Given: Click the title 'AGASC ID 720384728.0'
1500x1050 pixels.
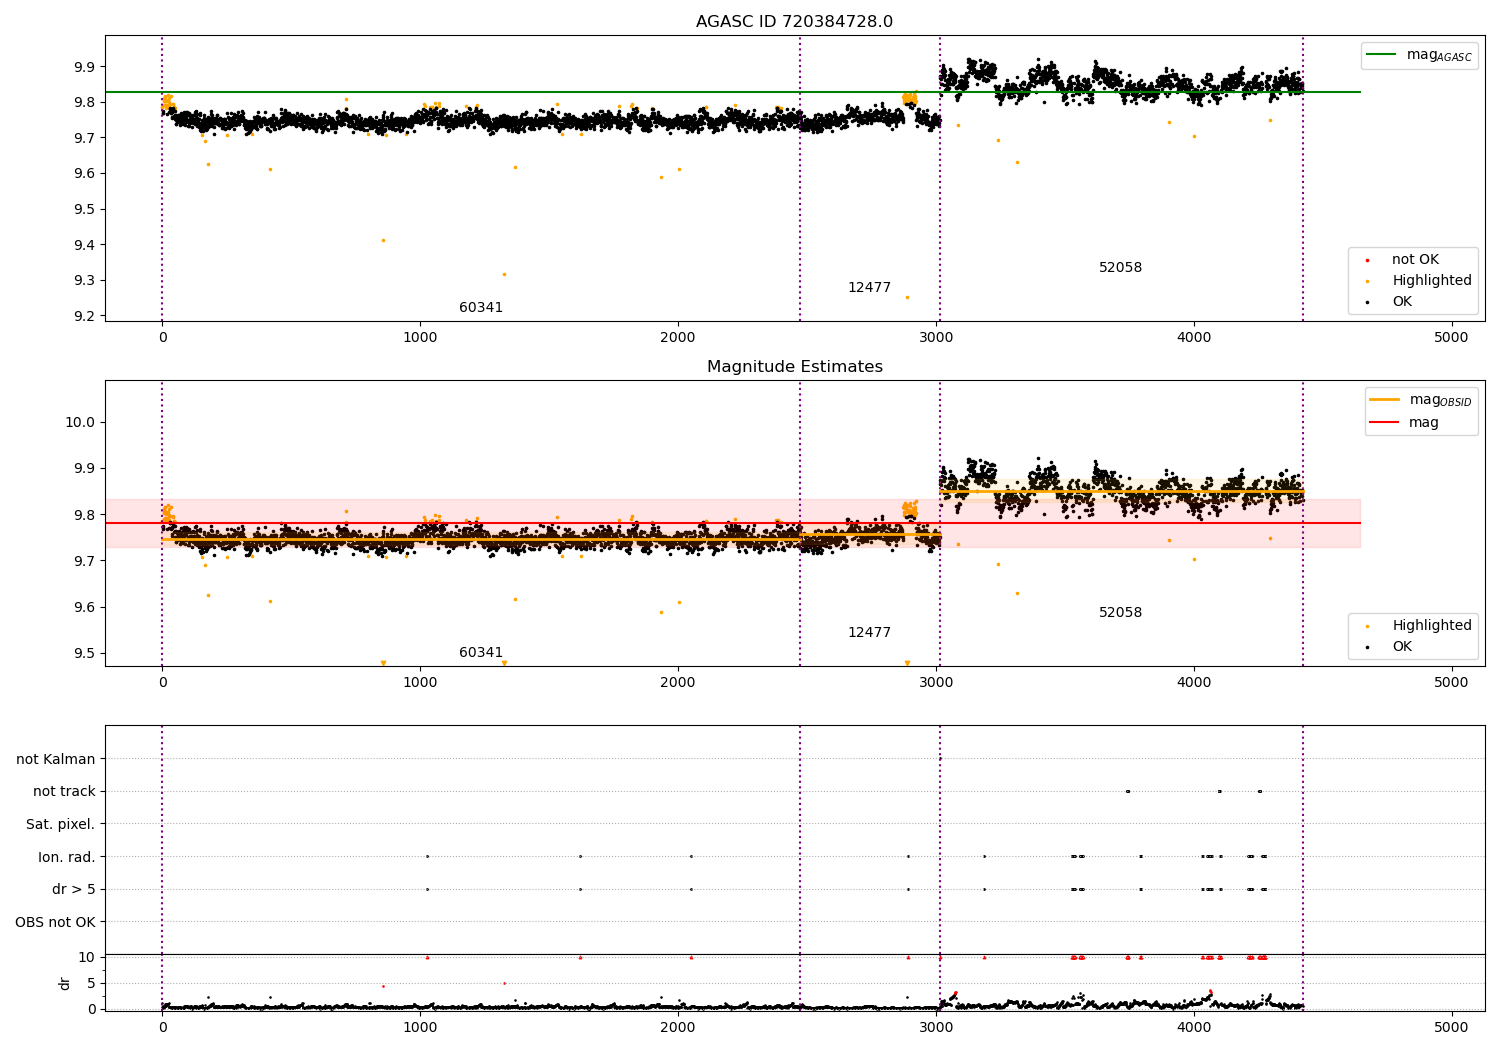Looking at the screenshot, I should click(794, 22).
